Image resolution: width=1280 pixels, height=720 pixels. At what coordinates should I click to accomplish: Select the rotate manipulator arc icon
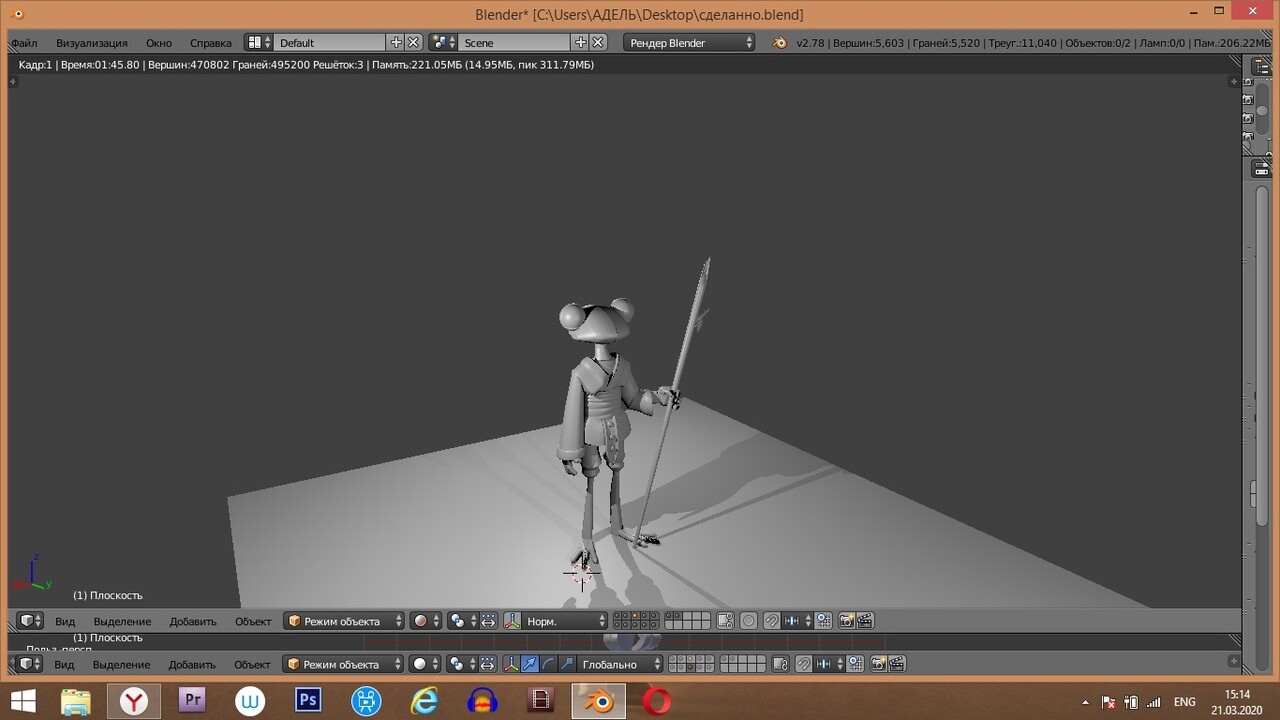[548, 664]
